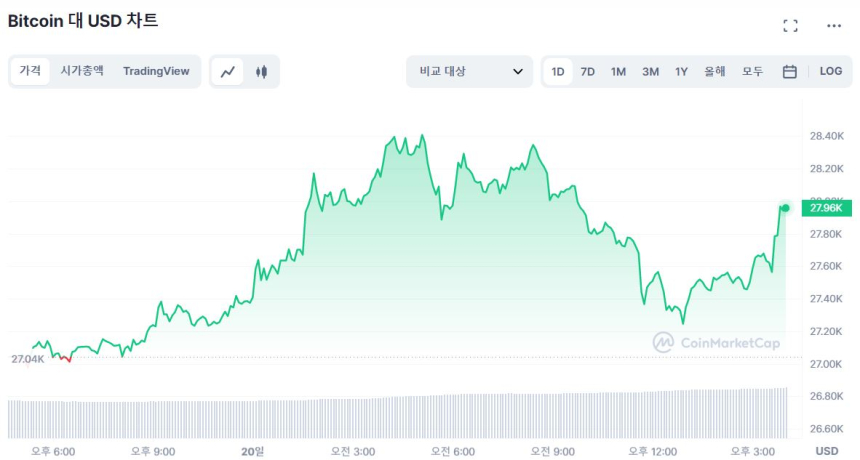Image resolution: width=860 pixels, height=460 pixels.
Task: Switch to candlestick chart view
Action: [262, 72]
